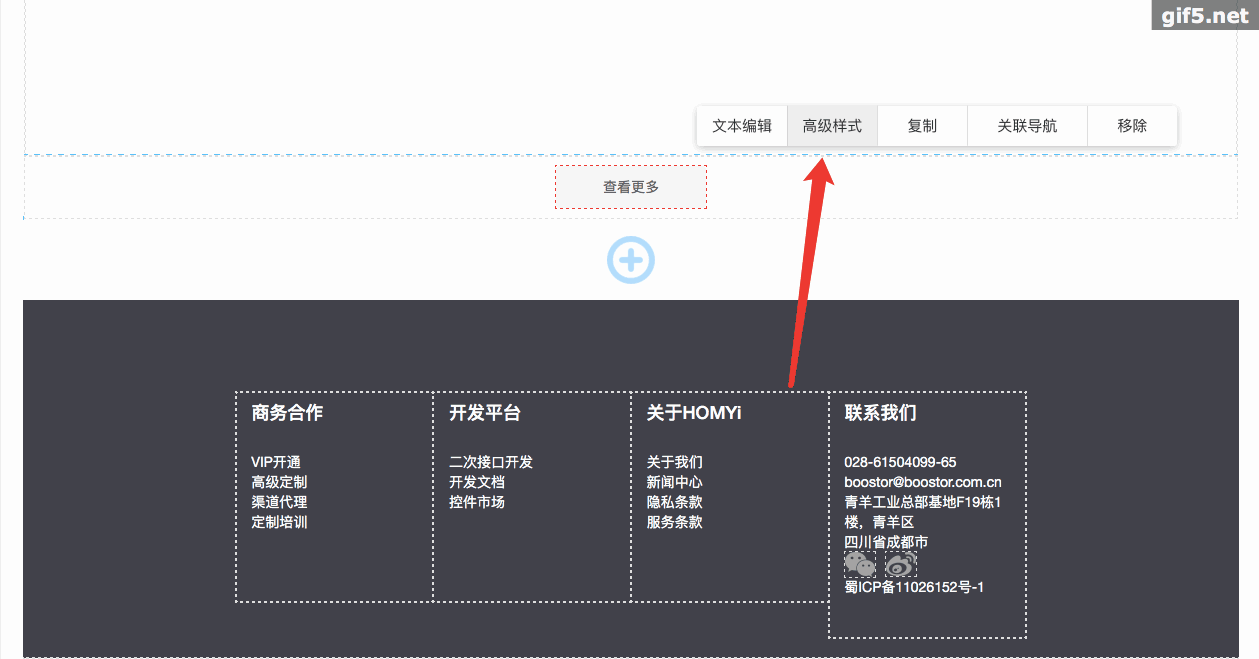Open the 定制培训 footer link

point(279,522)
